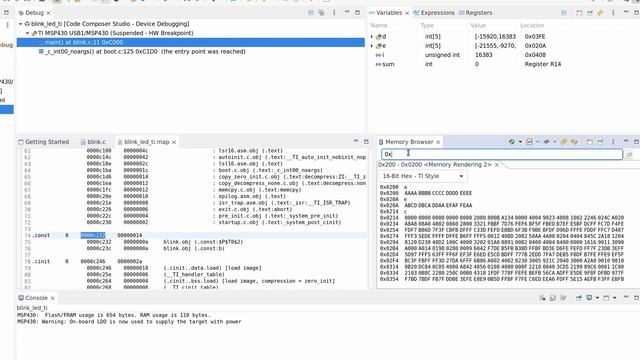Click the second yellow icon in Memory Browser toolbar

point(574,142)
